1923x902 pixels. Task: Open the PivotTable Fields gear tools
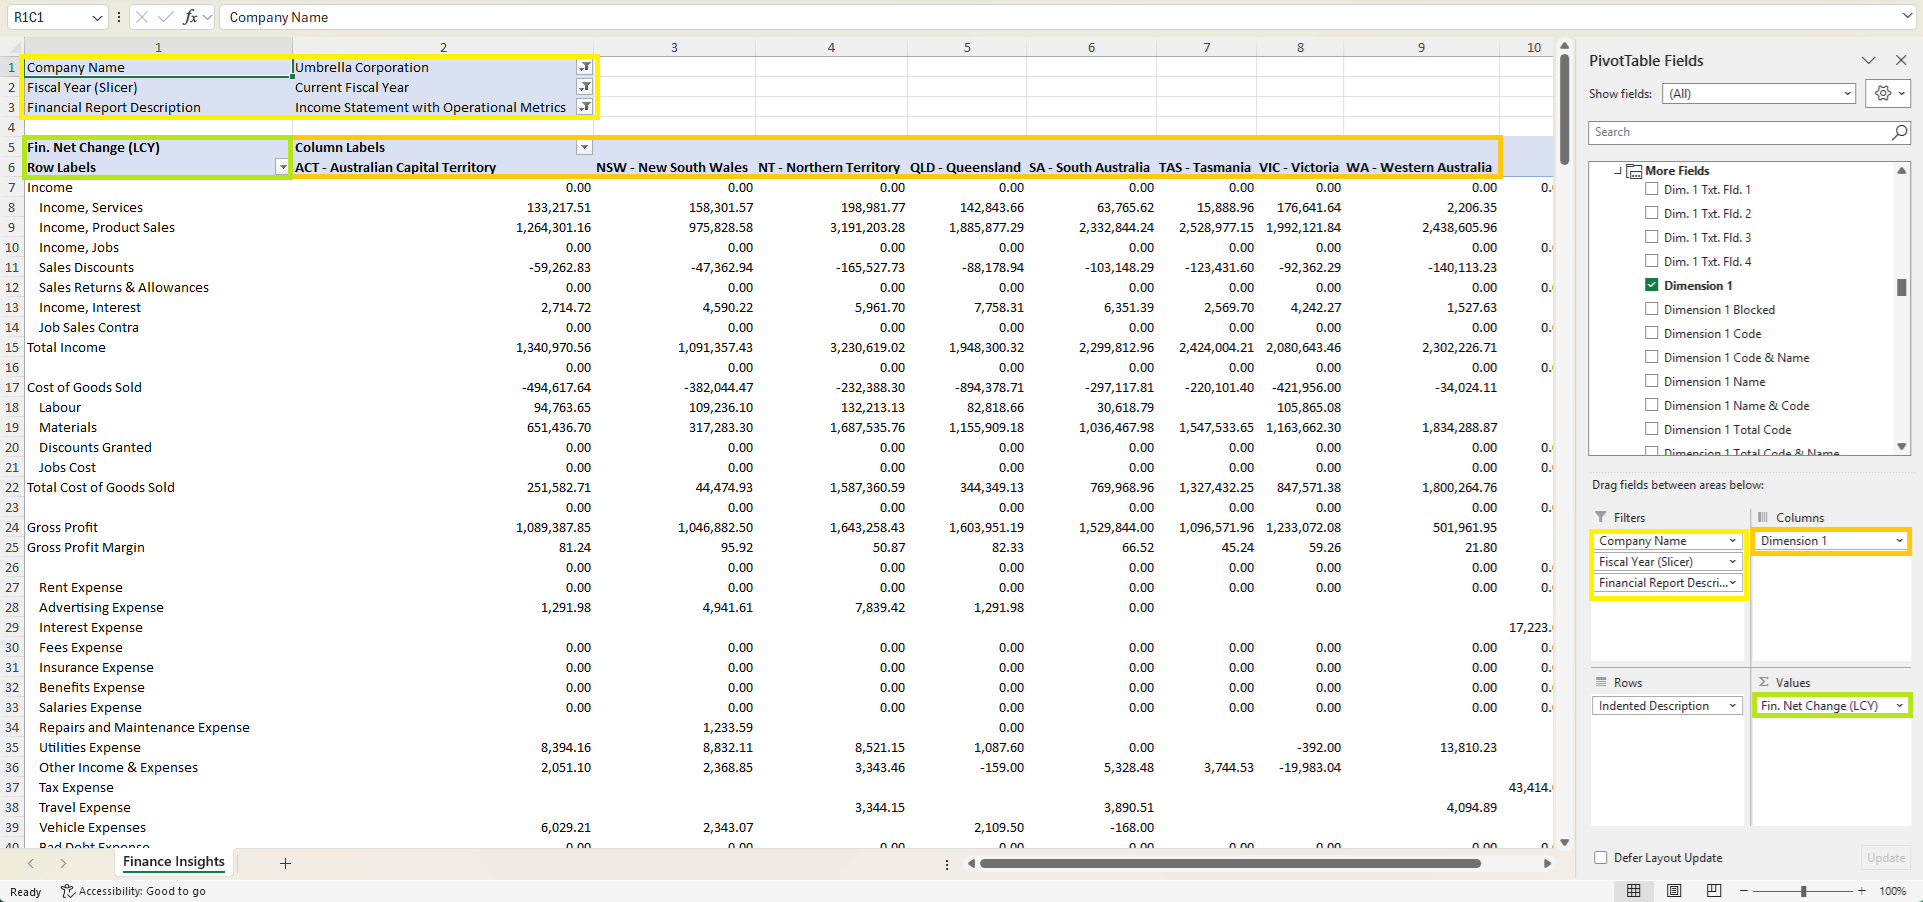pos(1888,93)
